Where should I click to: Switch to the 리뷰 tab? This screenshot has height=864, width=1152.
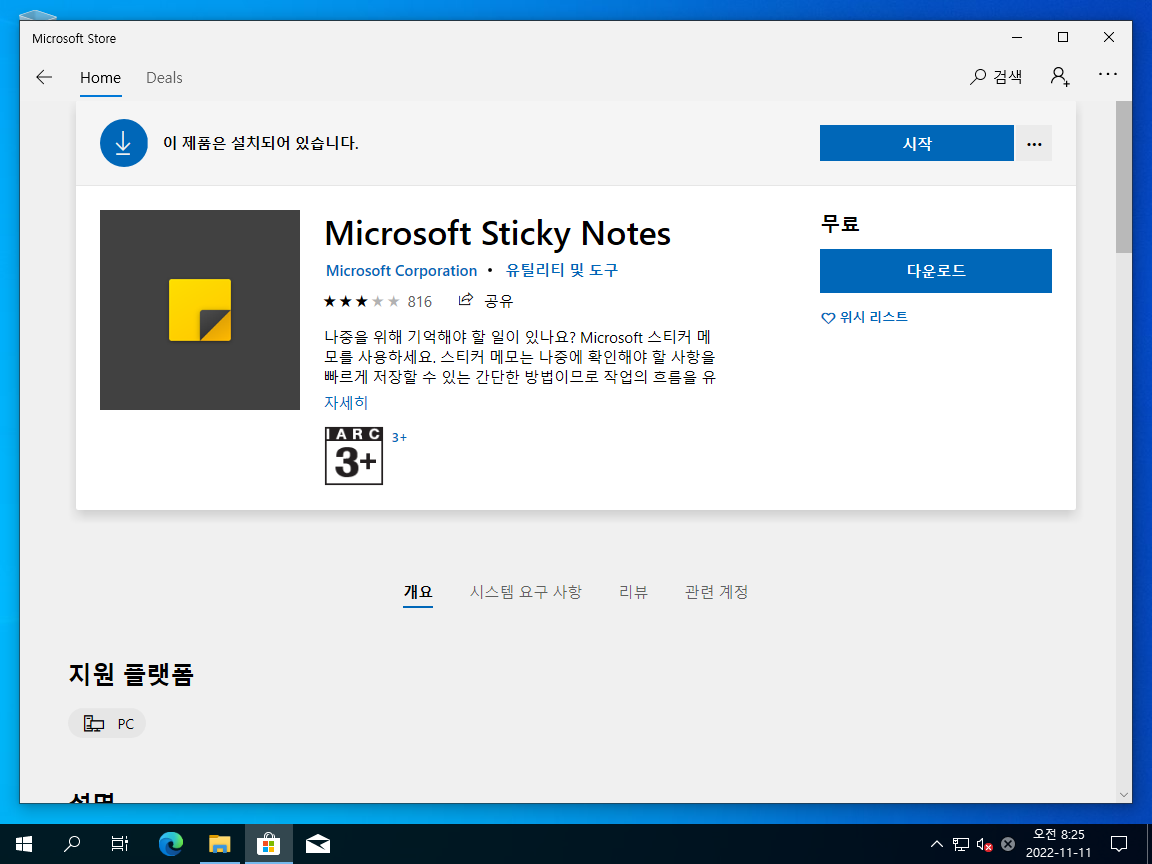coord(633,592)
